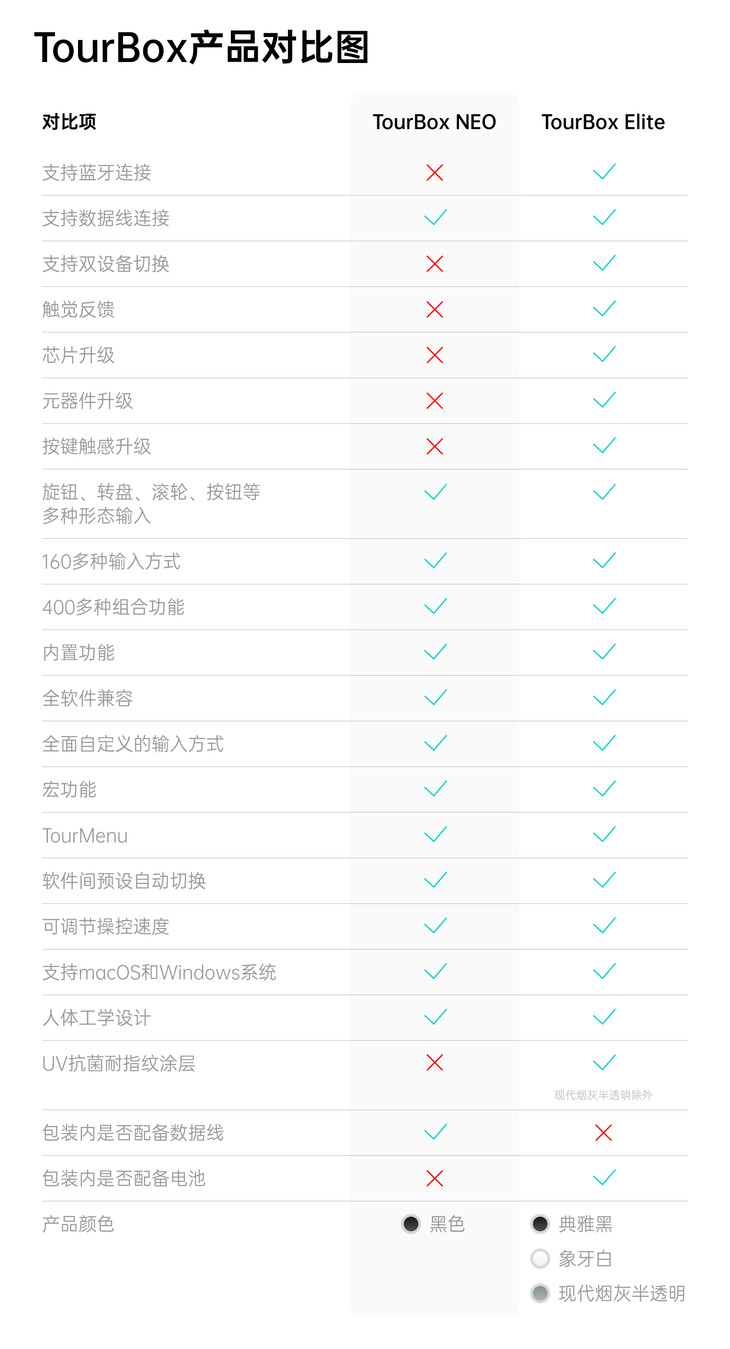Select the 现代烟灰半透明 color option
Viewport: 730px width, 1349px height.
click(x=540, y=1294)
